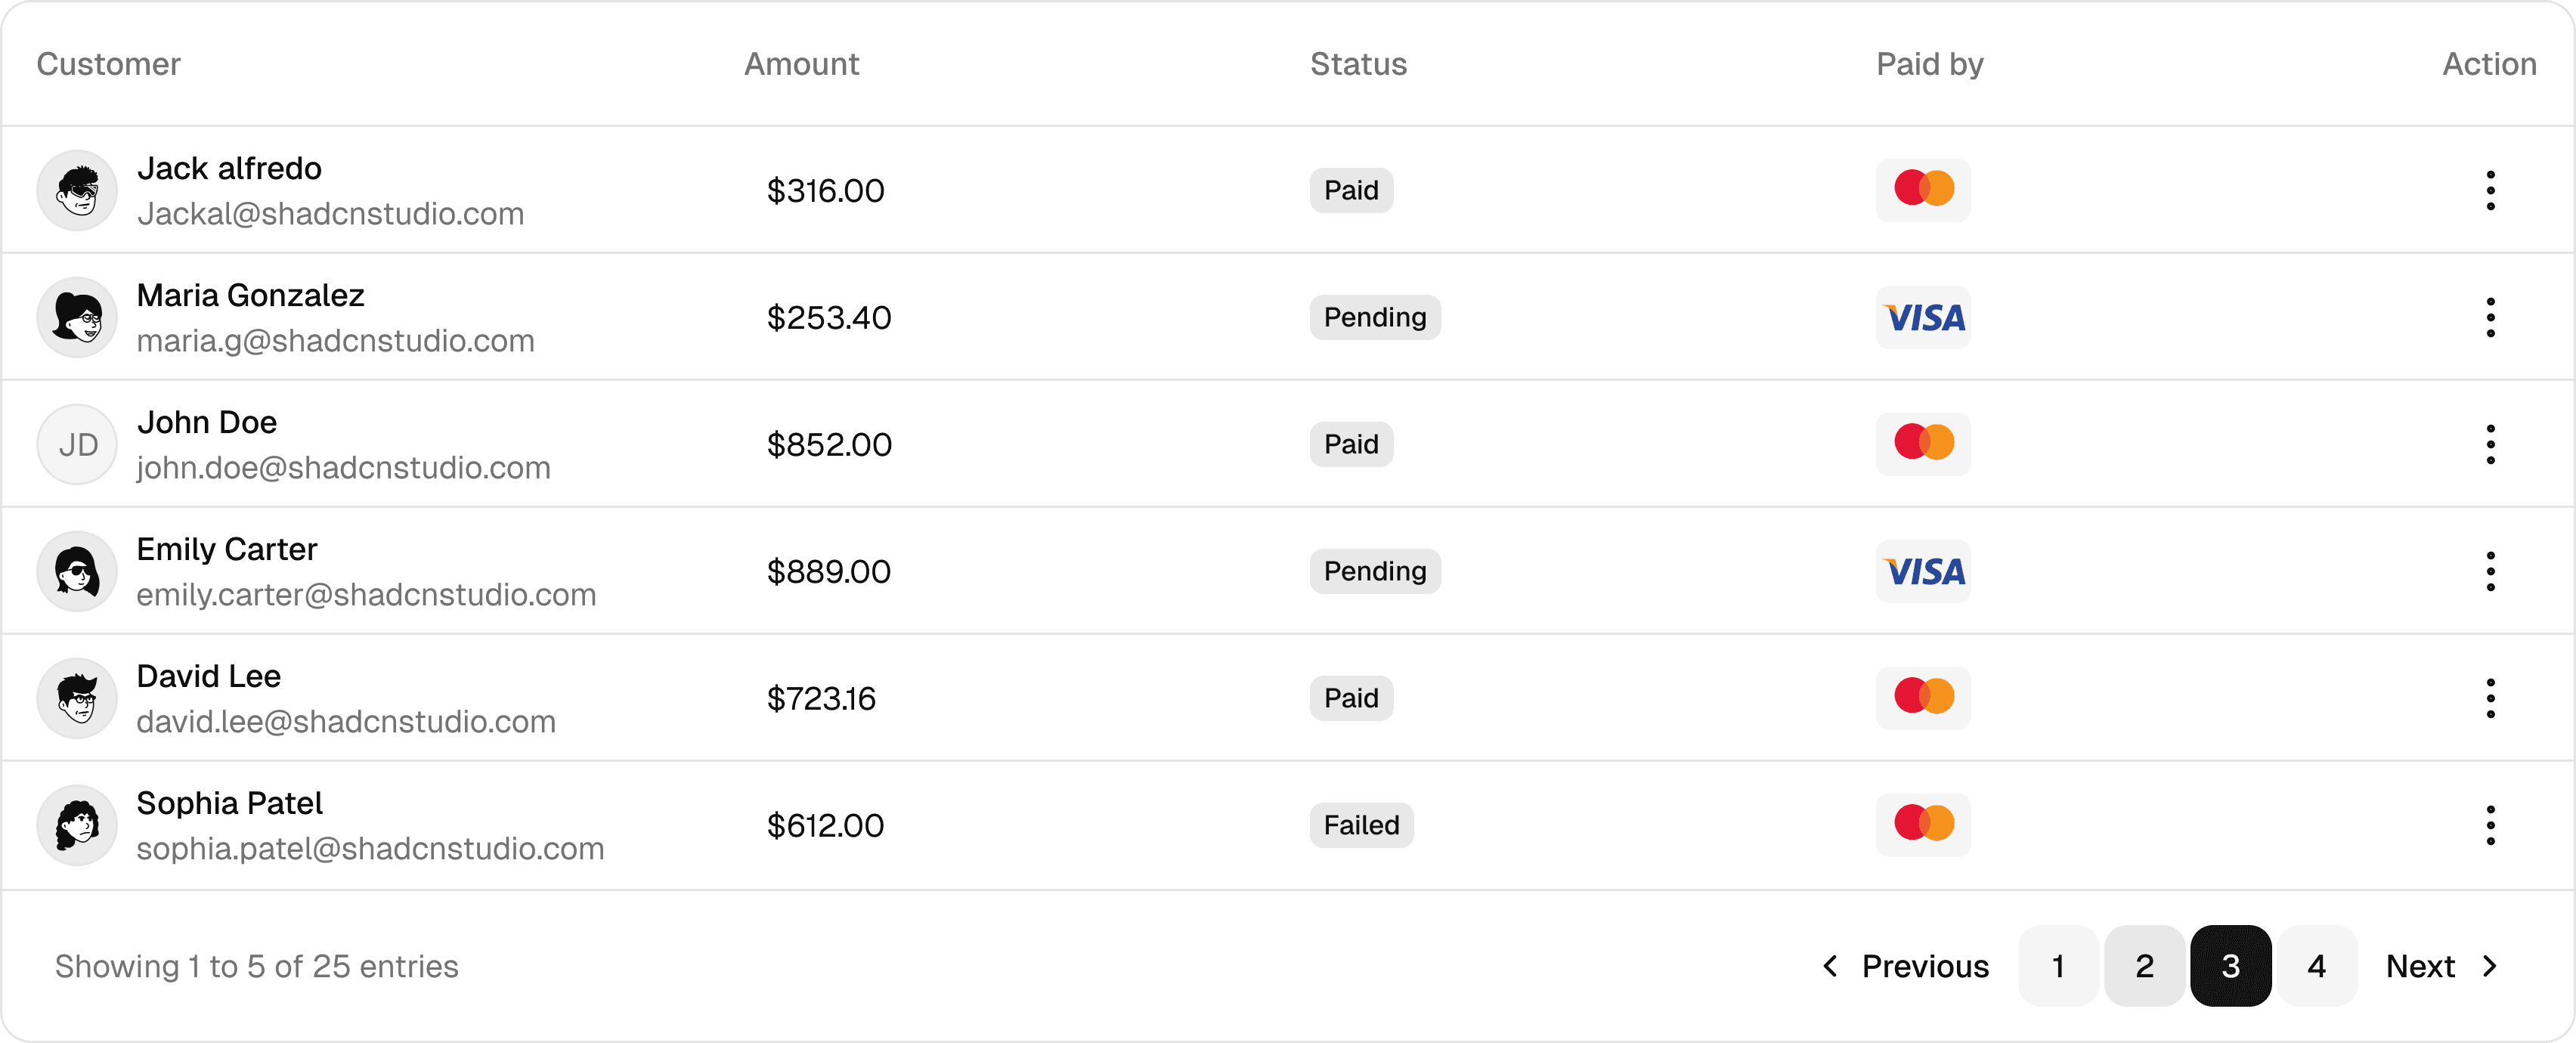Screen dimensions: 2576x1043
Task: Open action menu for Jack alfredo
Action: click(2490, 190)
